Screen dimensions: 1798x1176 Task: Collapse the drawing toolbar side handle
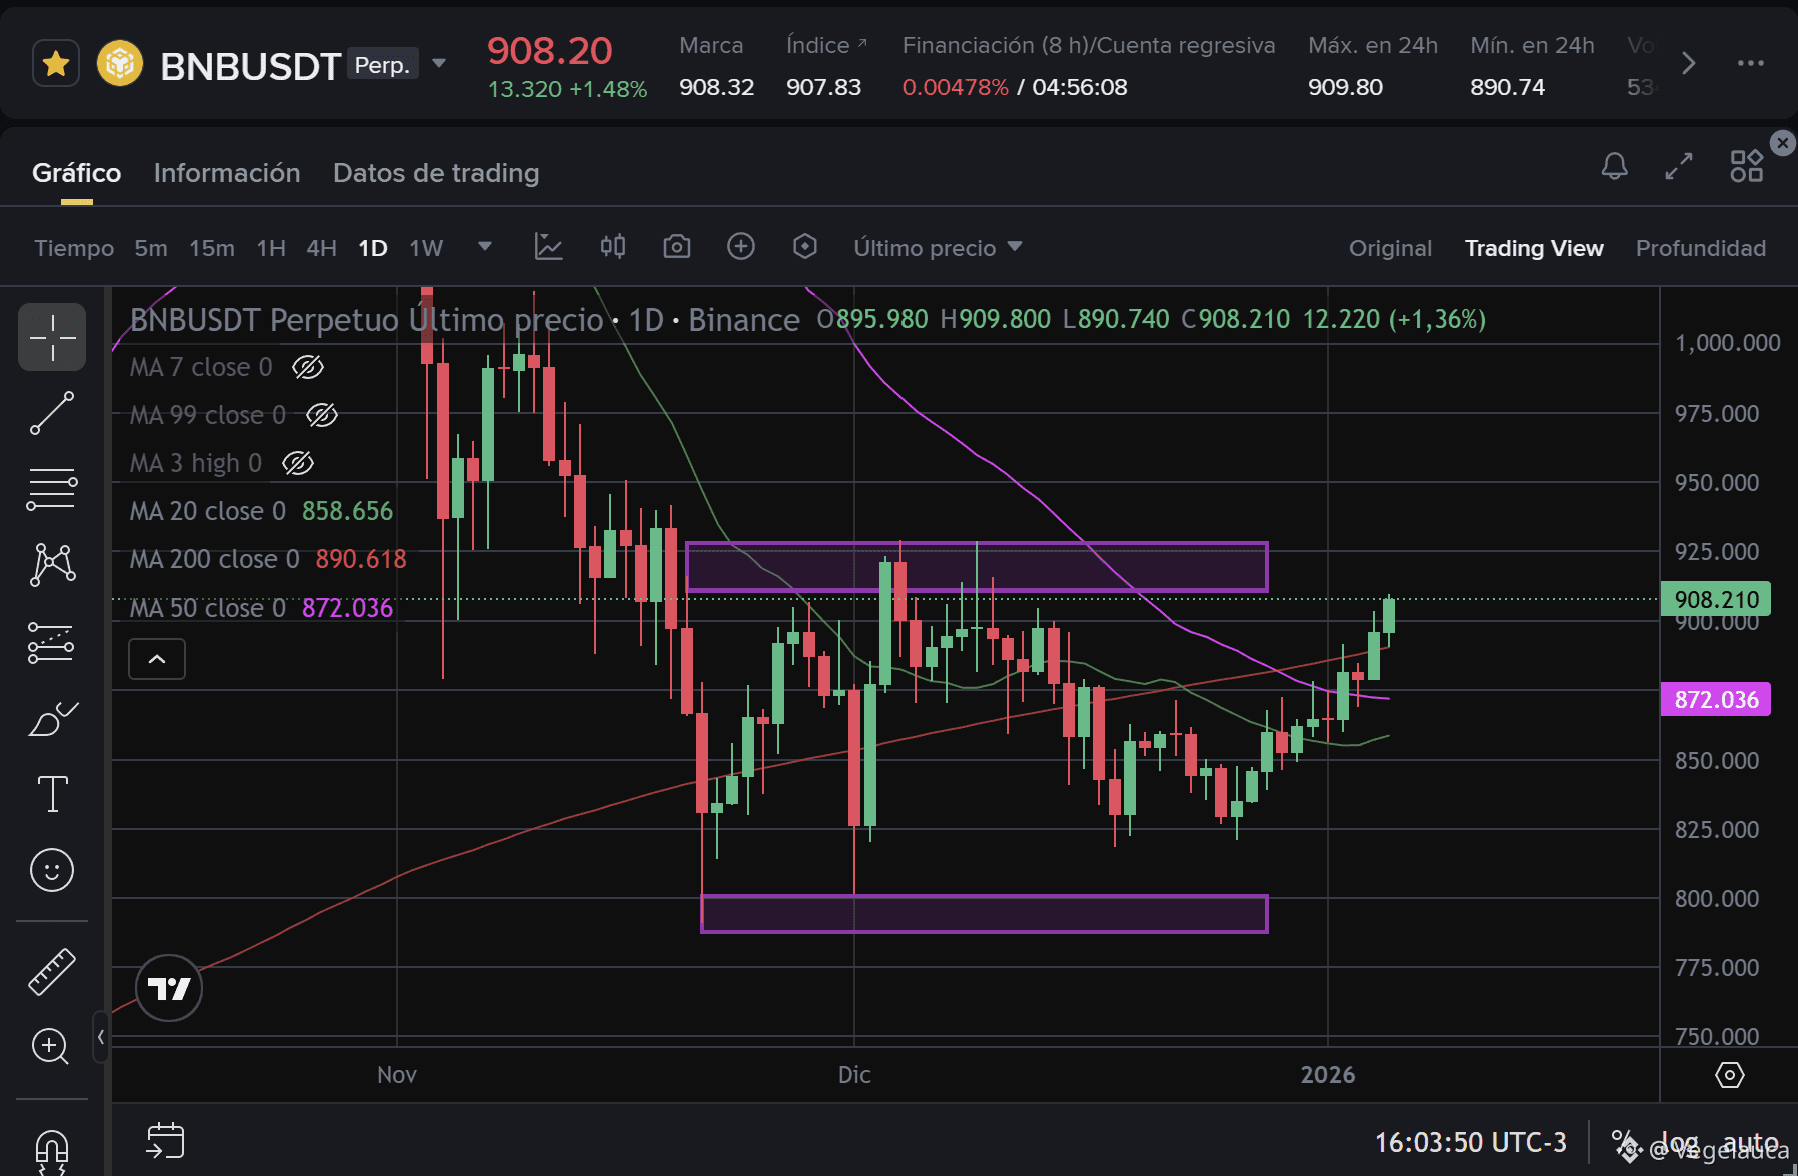(x=101, y=1037)
